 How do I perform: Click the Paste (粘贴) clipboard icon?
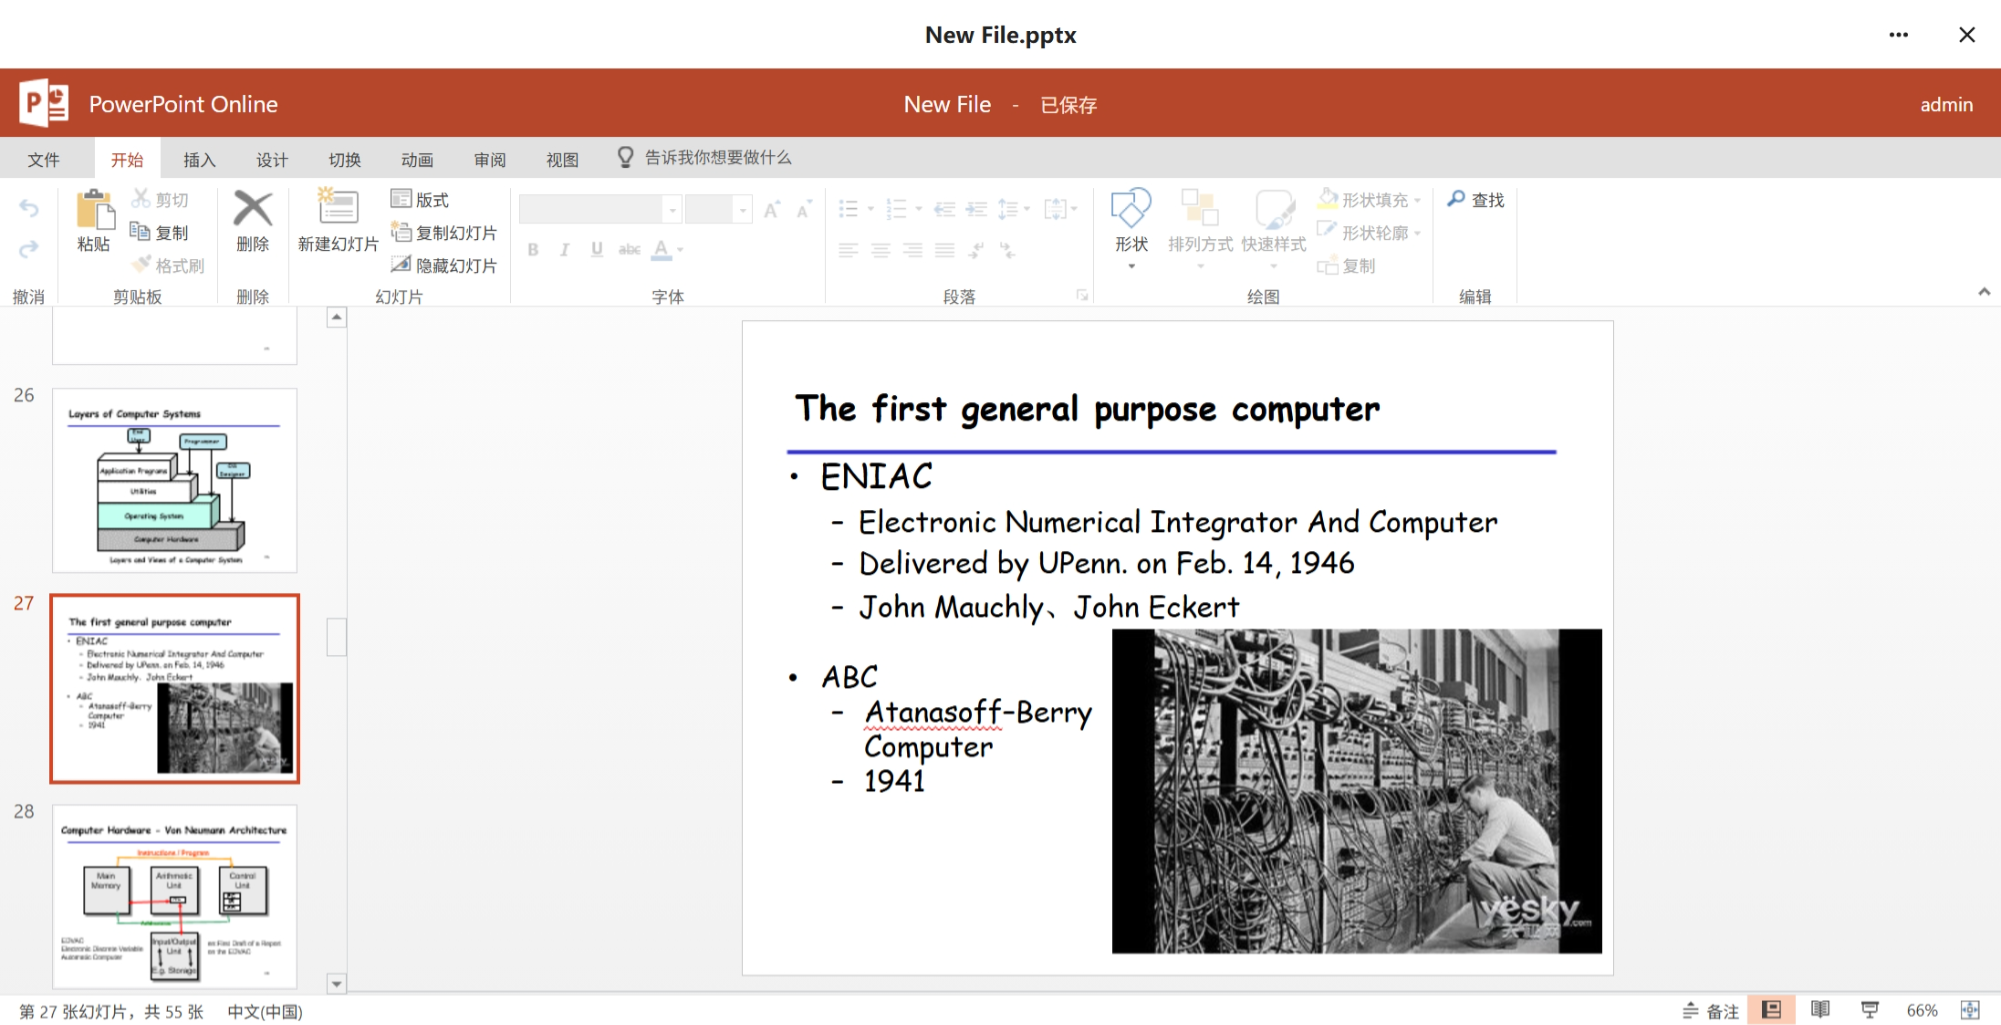pos(94,210)
